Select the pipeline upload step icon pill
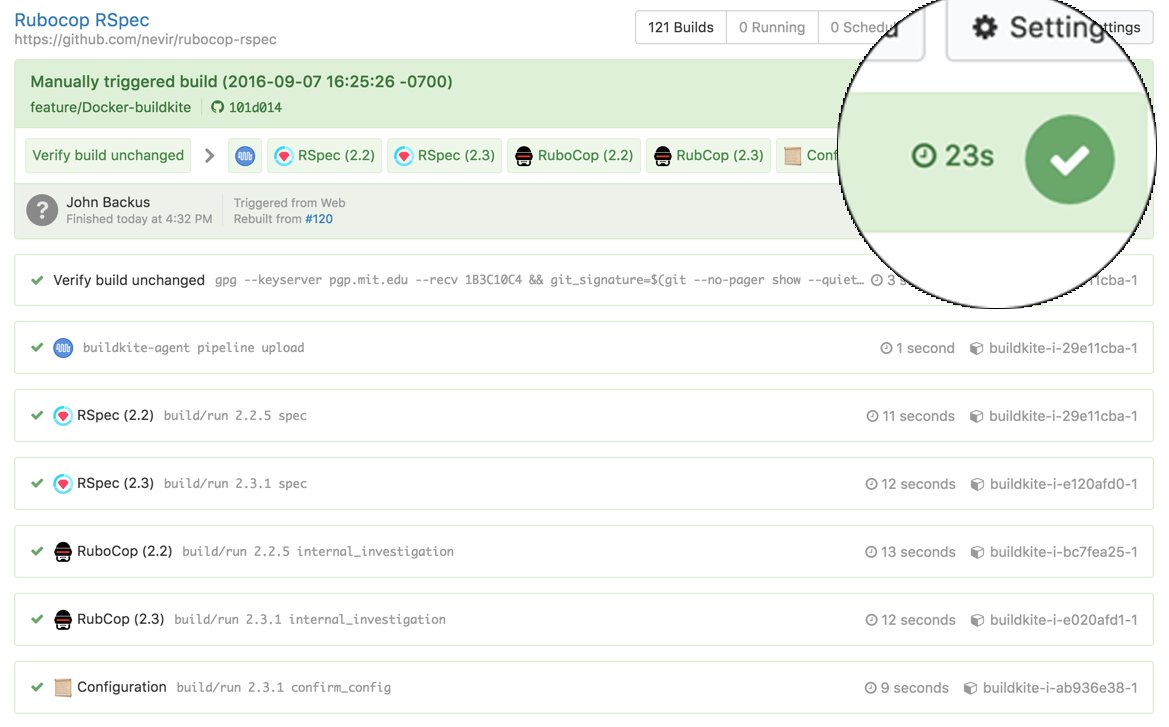1169x727 pixels. pos(245,156)
